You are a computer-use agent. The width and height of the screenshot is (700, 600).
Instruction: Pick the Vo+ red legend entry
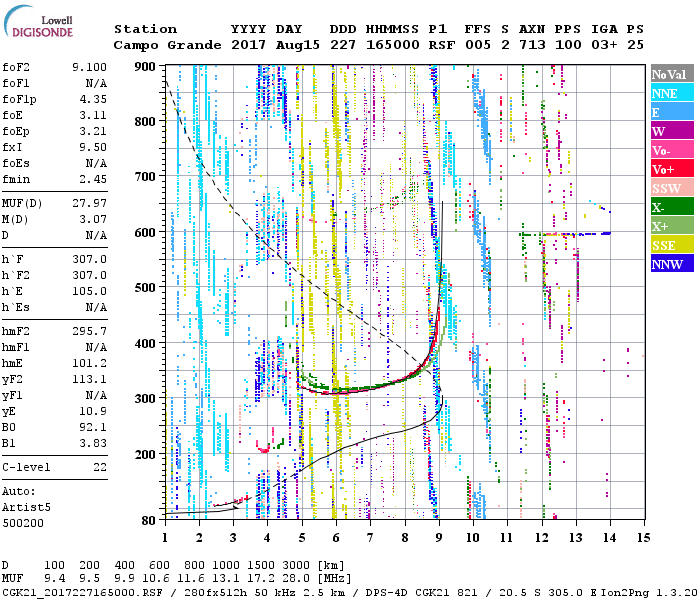pos(669,169)
